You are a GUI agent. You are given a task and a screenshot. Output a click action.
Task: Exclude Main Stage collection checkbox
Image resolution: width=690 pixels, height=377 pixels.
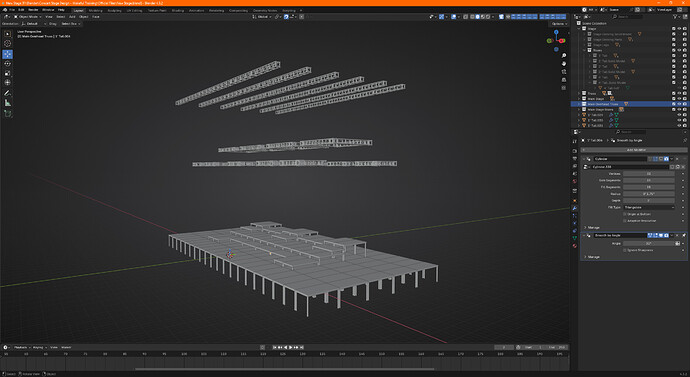673,99
